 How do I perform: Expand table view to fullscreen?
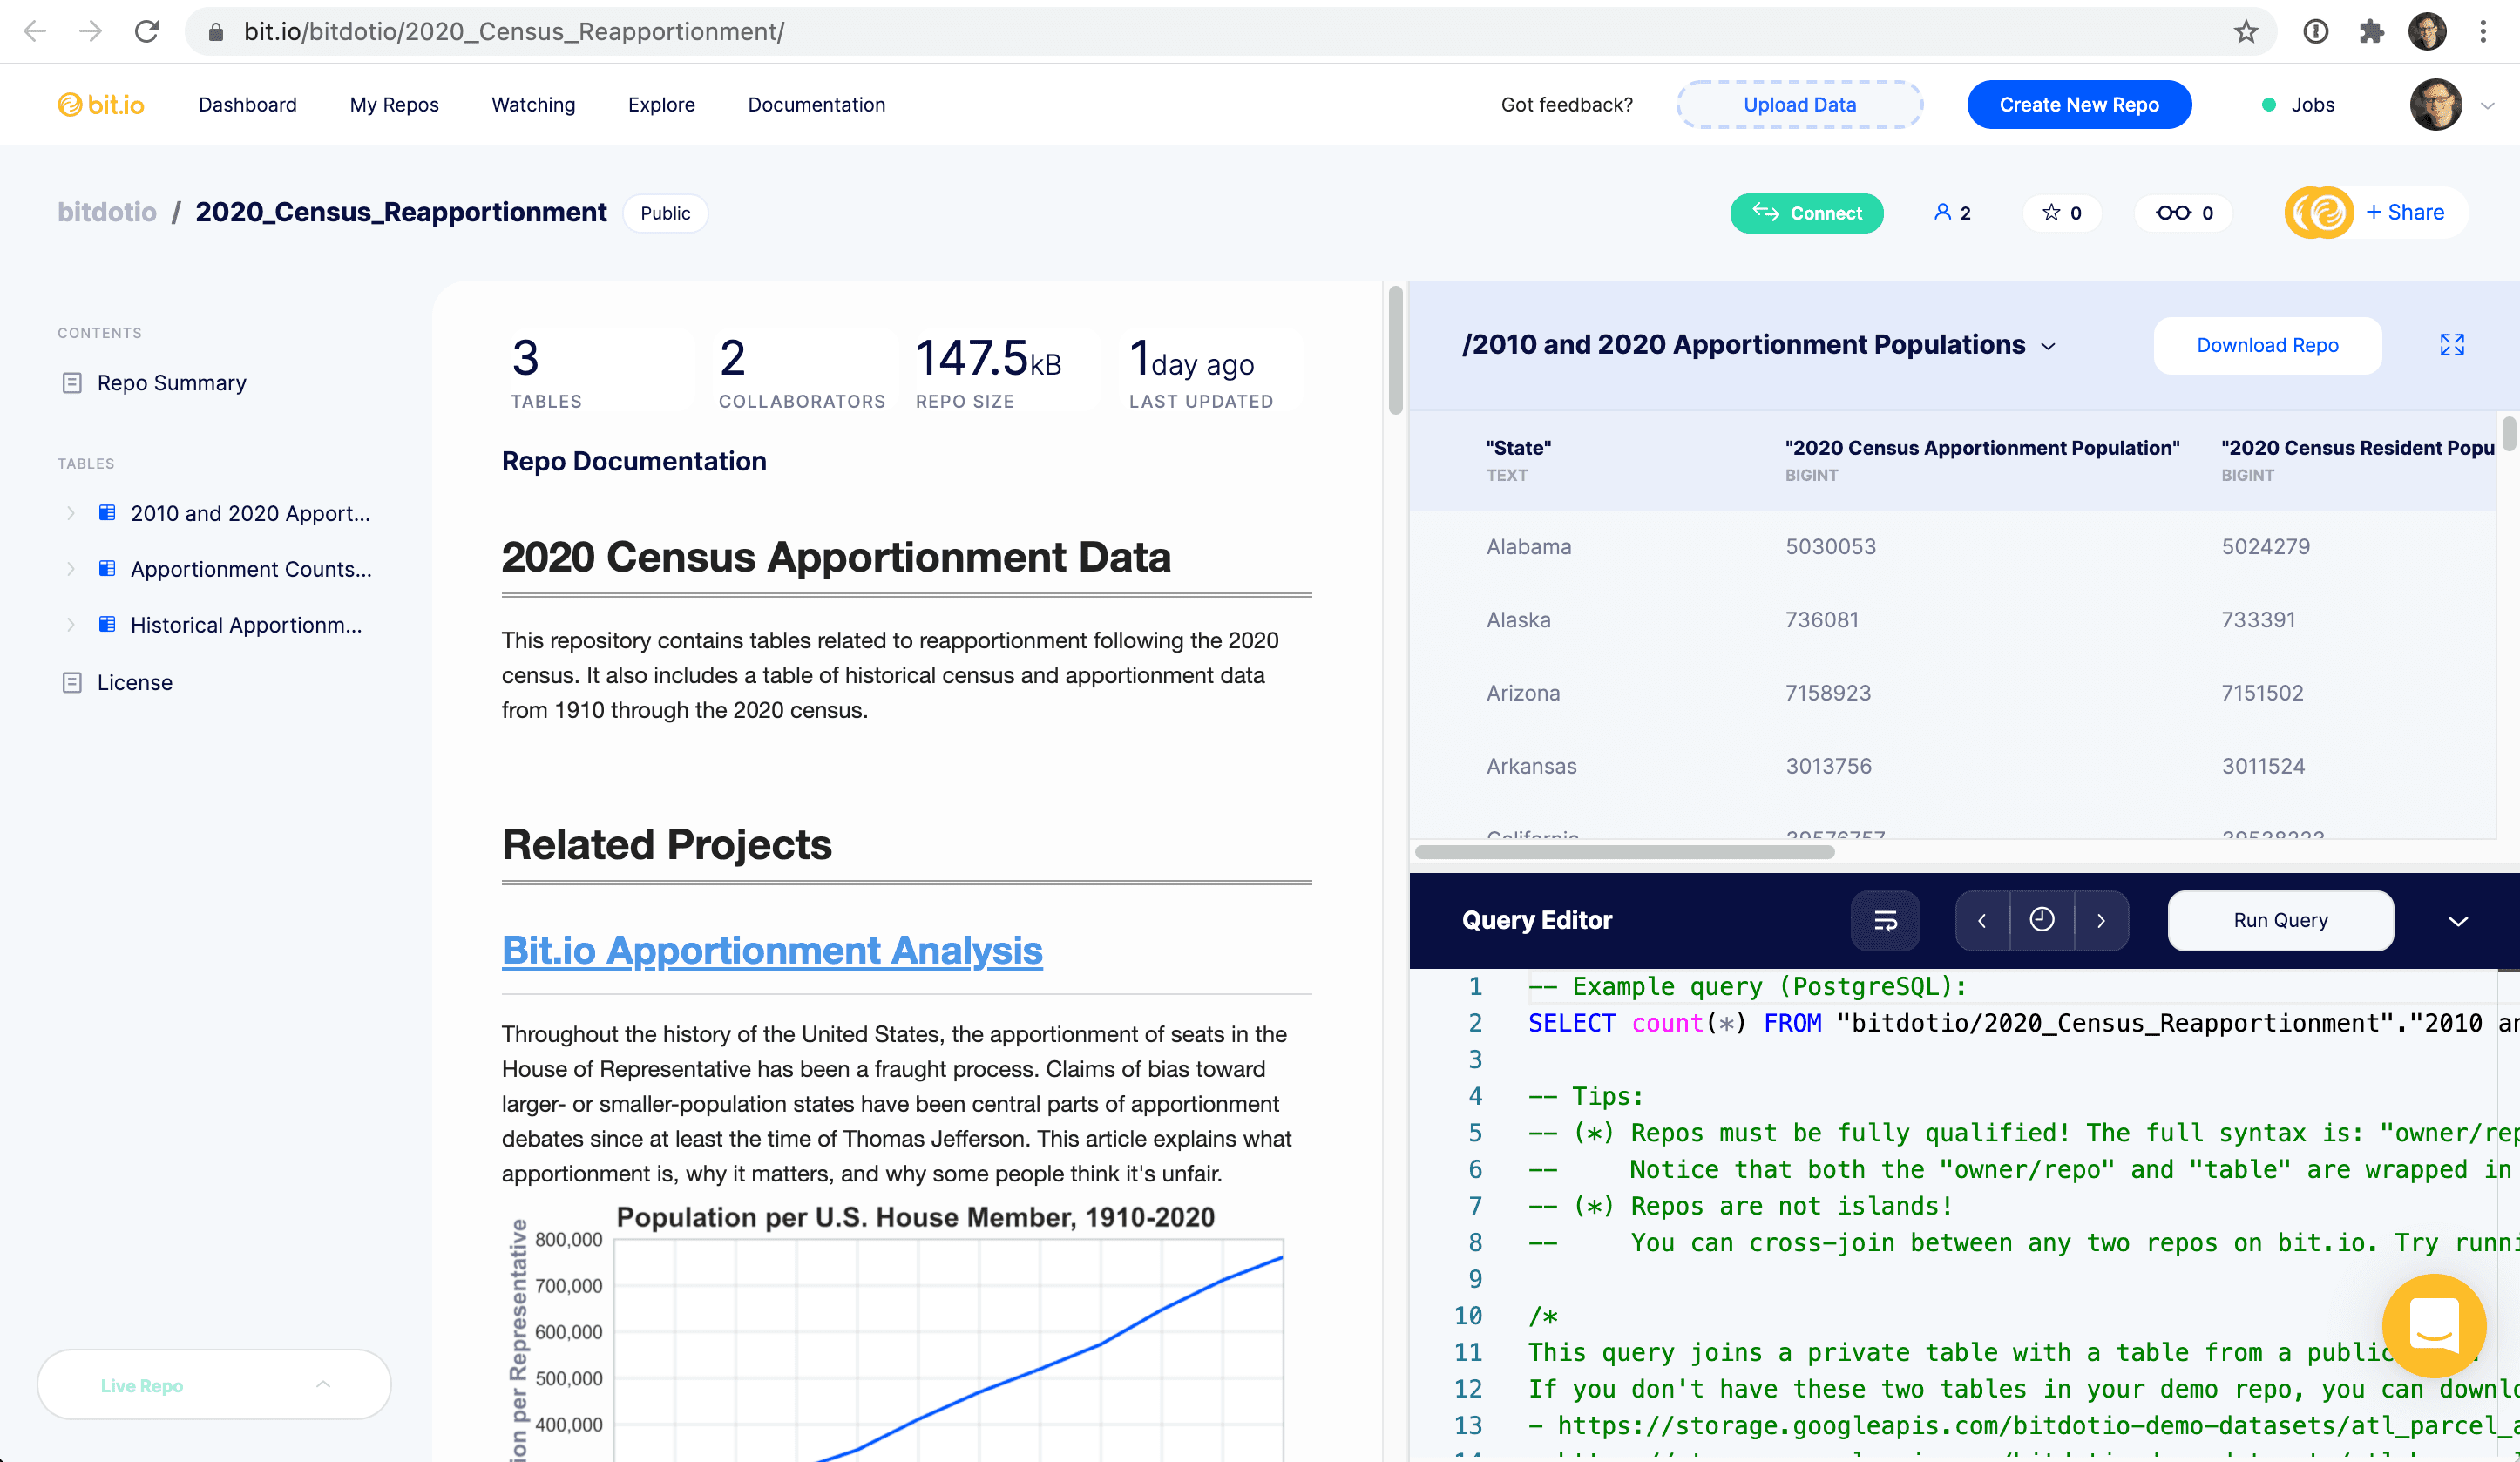point(2452,345)
